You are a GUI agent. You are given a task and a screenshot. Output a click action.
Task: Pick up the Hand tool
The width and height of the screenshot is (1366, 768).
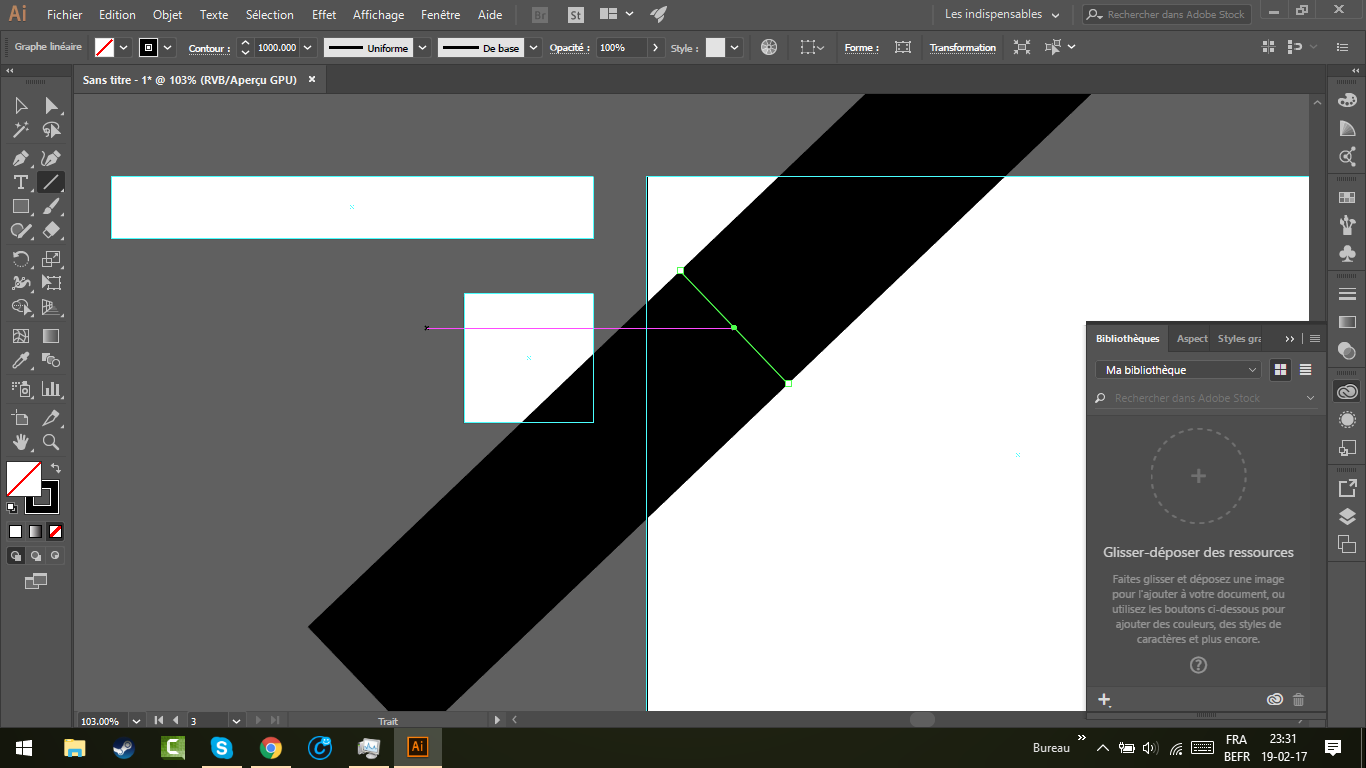(20, 442)
